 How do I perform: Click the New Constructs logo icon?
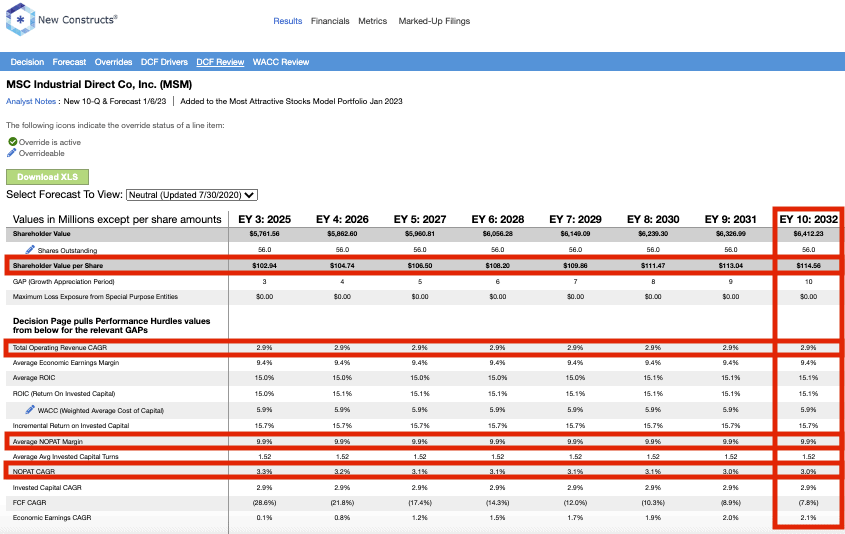point(20,20)
